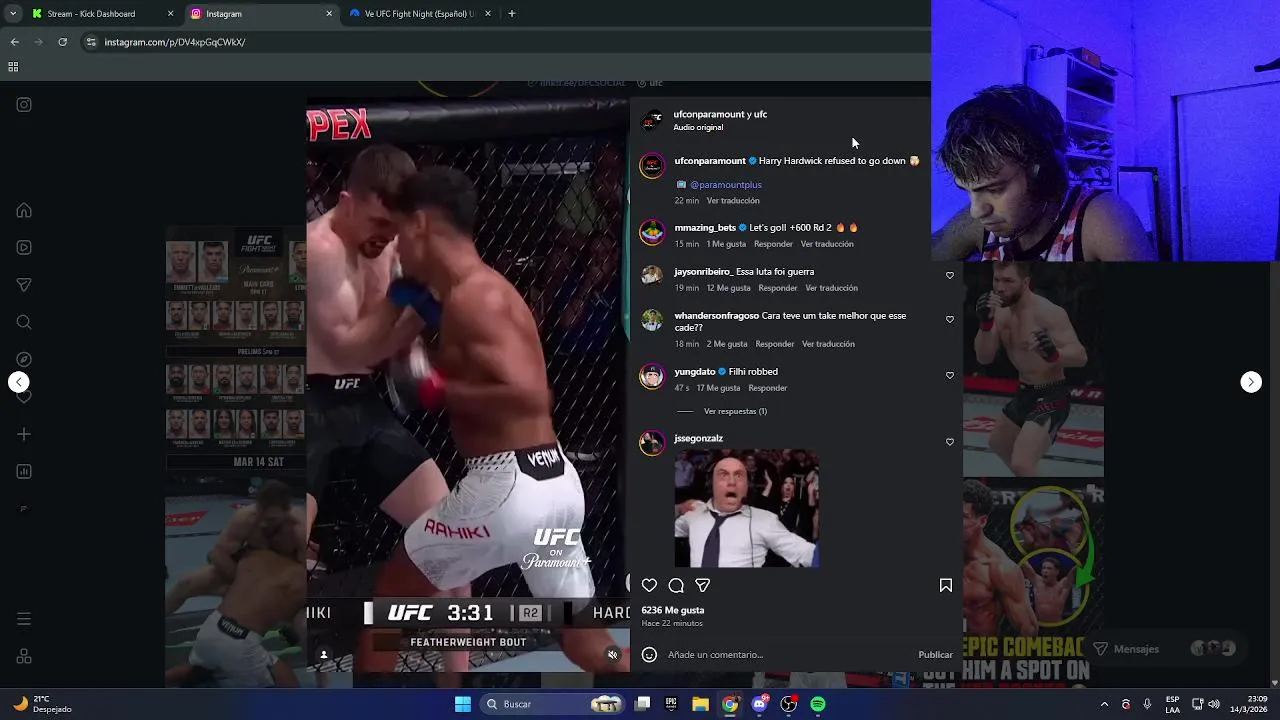The height and width of the screenshot is (720, 1280).
Task: Open the GIF in jssegonzalz's comment
Action: click(x=747, y=508)
